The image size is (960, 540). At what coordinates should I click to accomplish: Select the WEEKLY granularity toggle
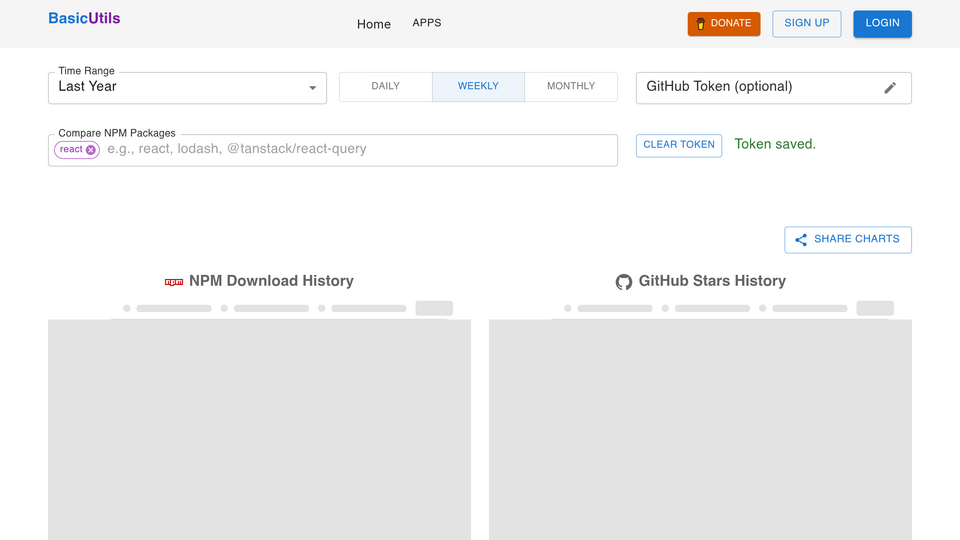tap(478, 86)
